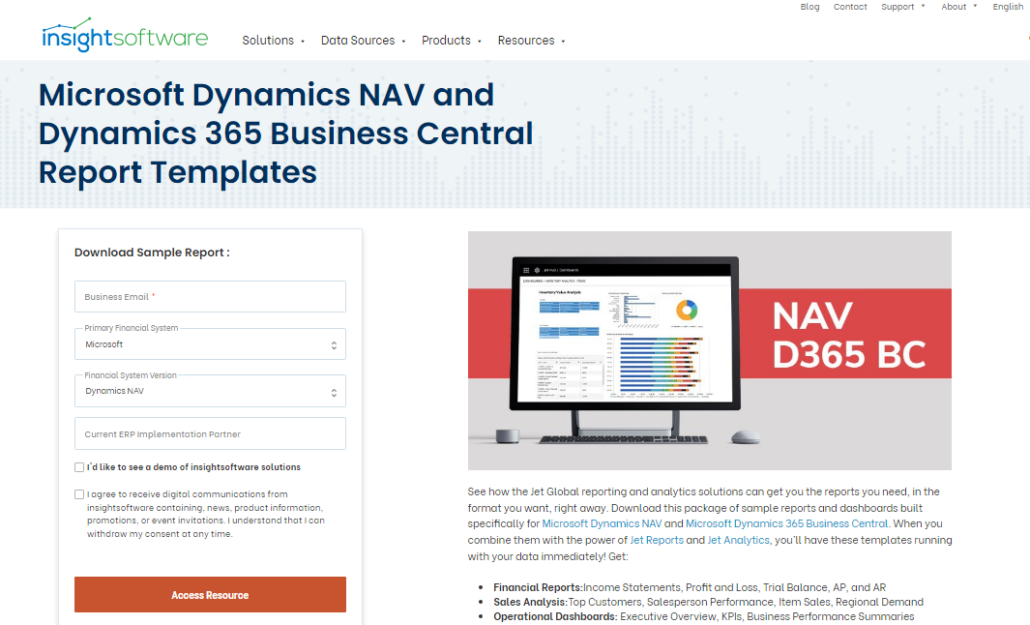Click the insightsoftware logo

(x=125, y=35)
